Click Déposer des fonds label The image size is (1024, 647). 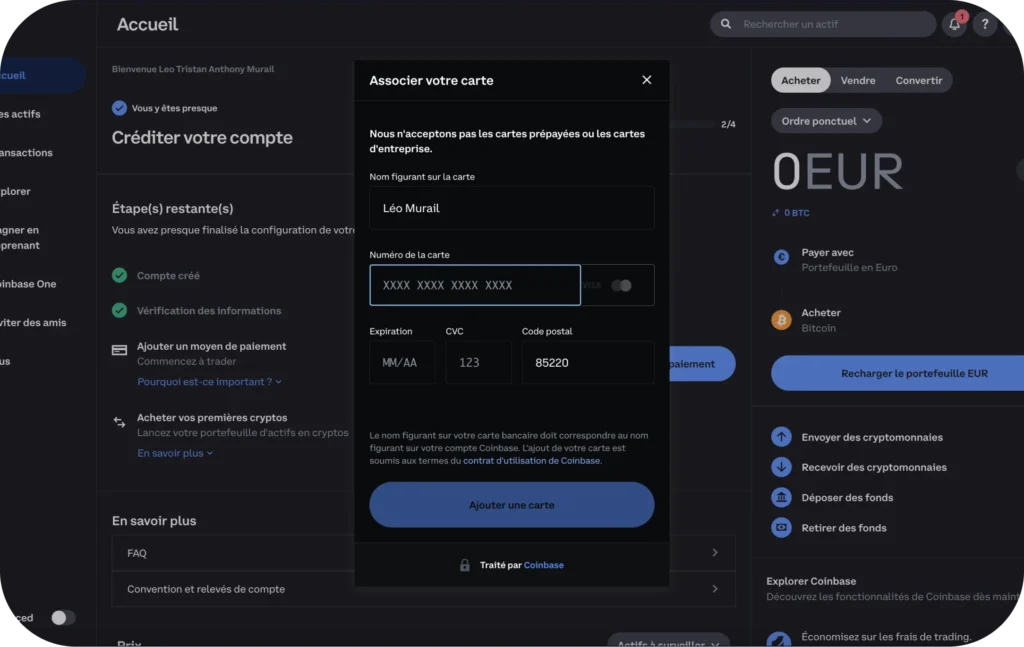pos(847,497)
